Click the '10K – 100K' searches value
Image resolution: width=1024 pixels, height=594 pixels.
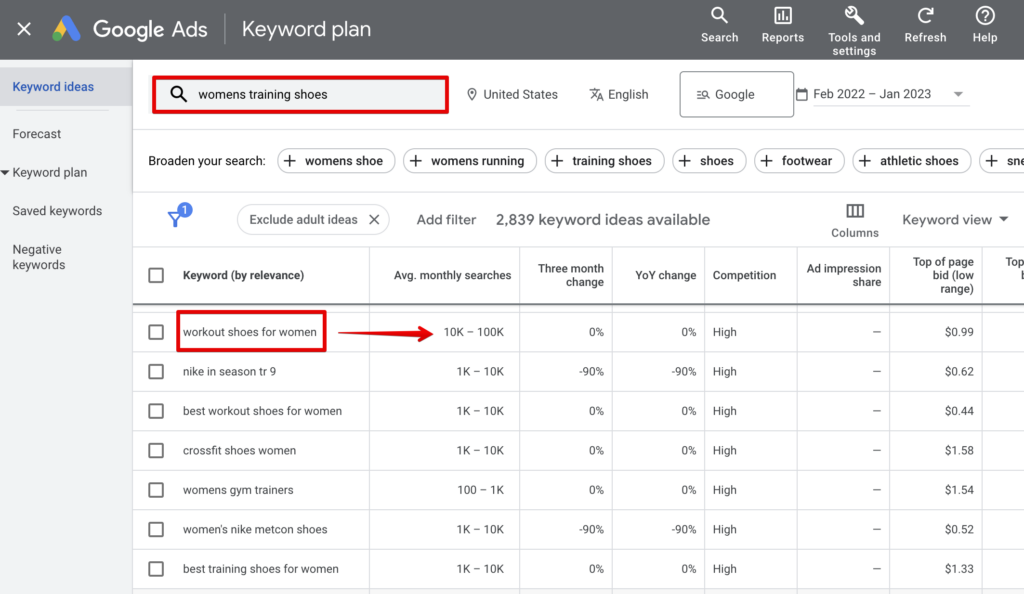pyautogui.click(x=473, y=332)
